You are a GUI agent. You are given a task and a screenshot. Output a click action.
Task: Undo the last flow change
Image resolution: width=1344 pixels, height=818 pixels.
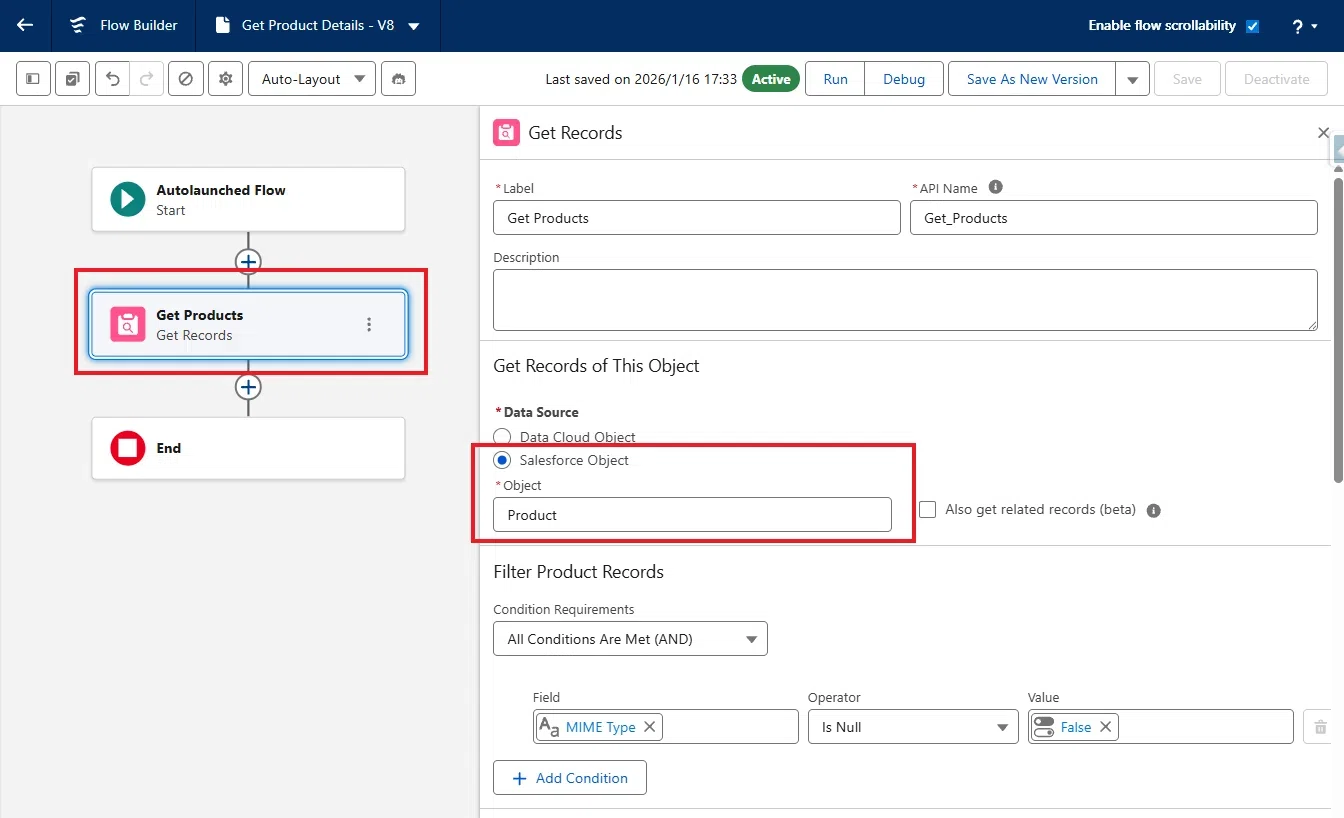coord(112,79)
